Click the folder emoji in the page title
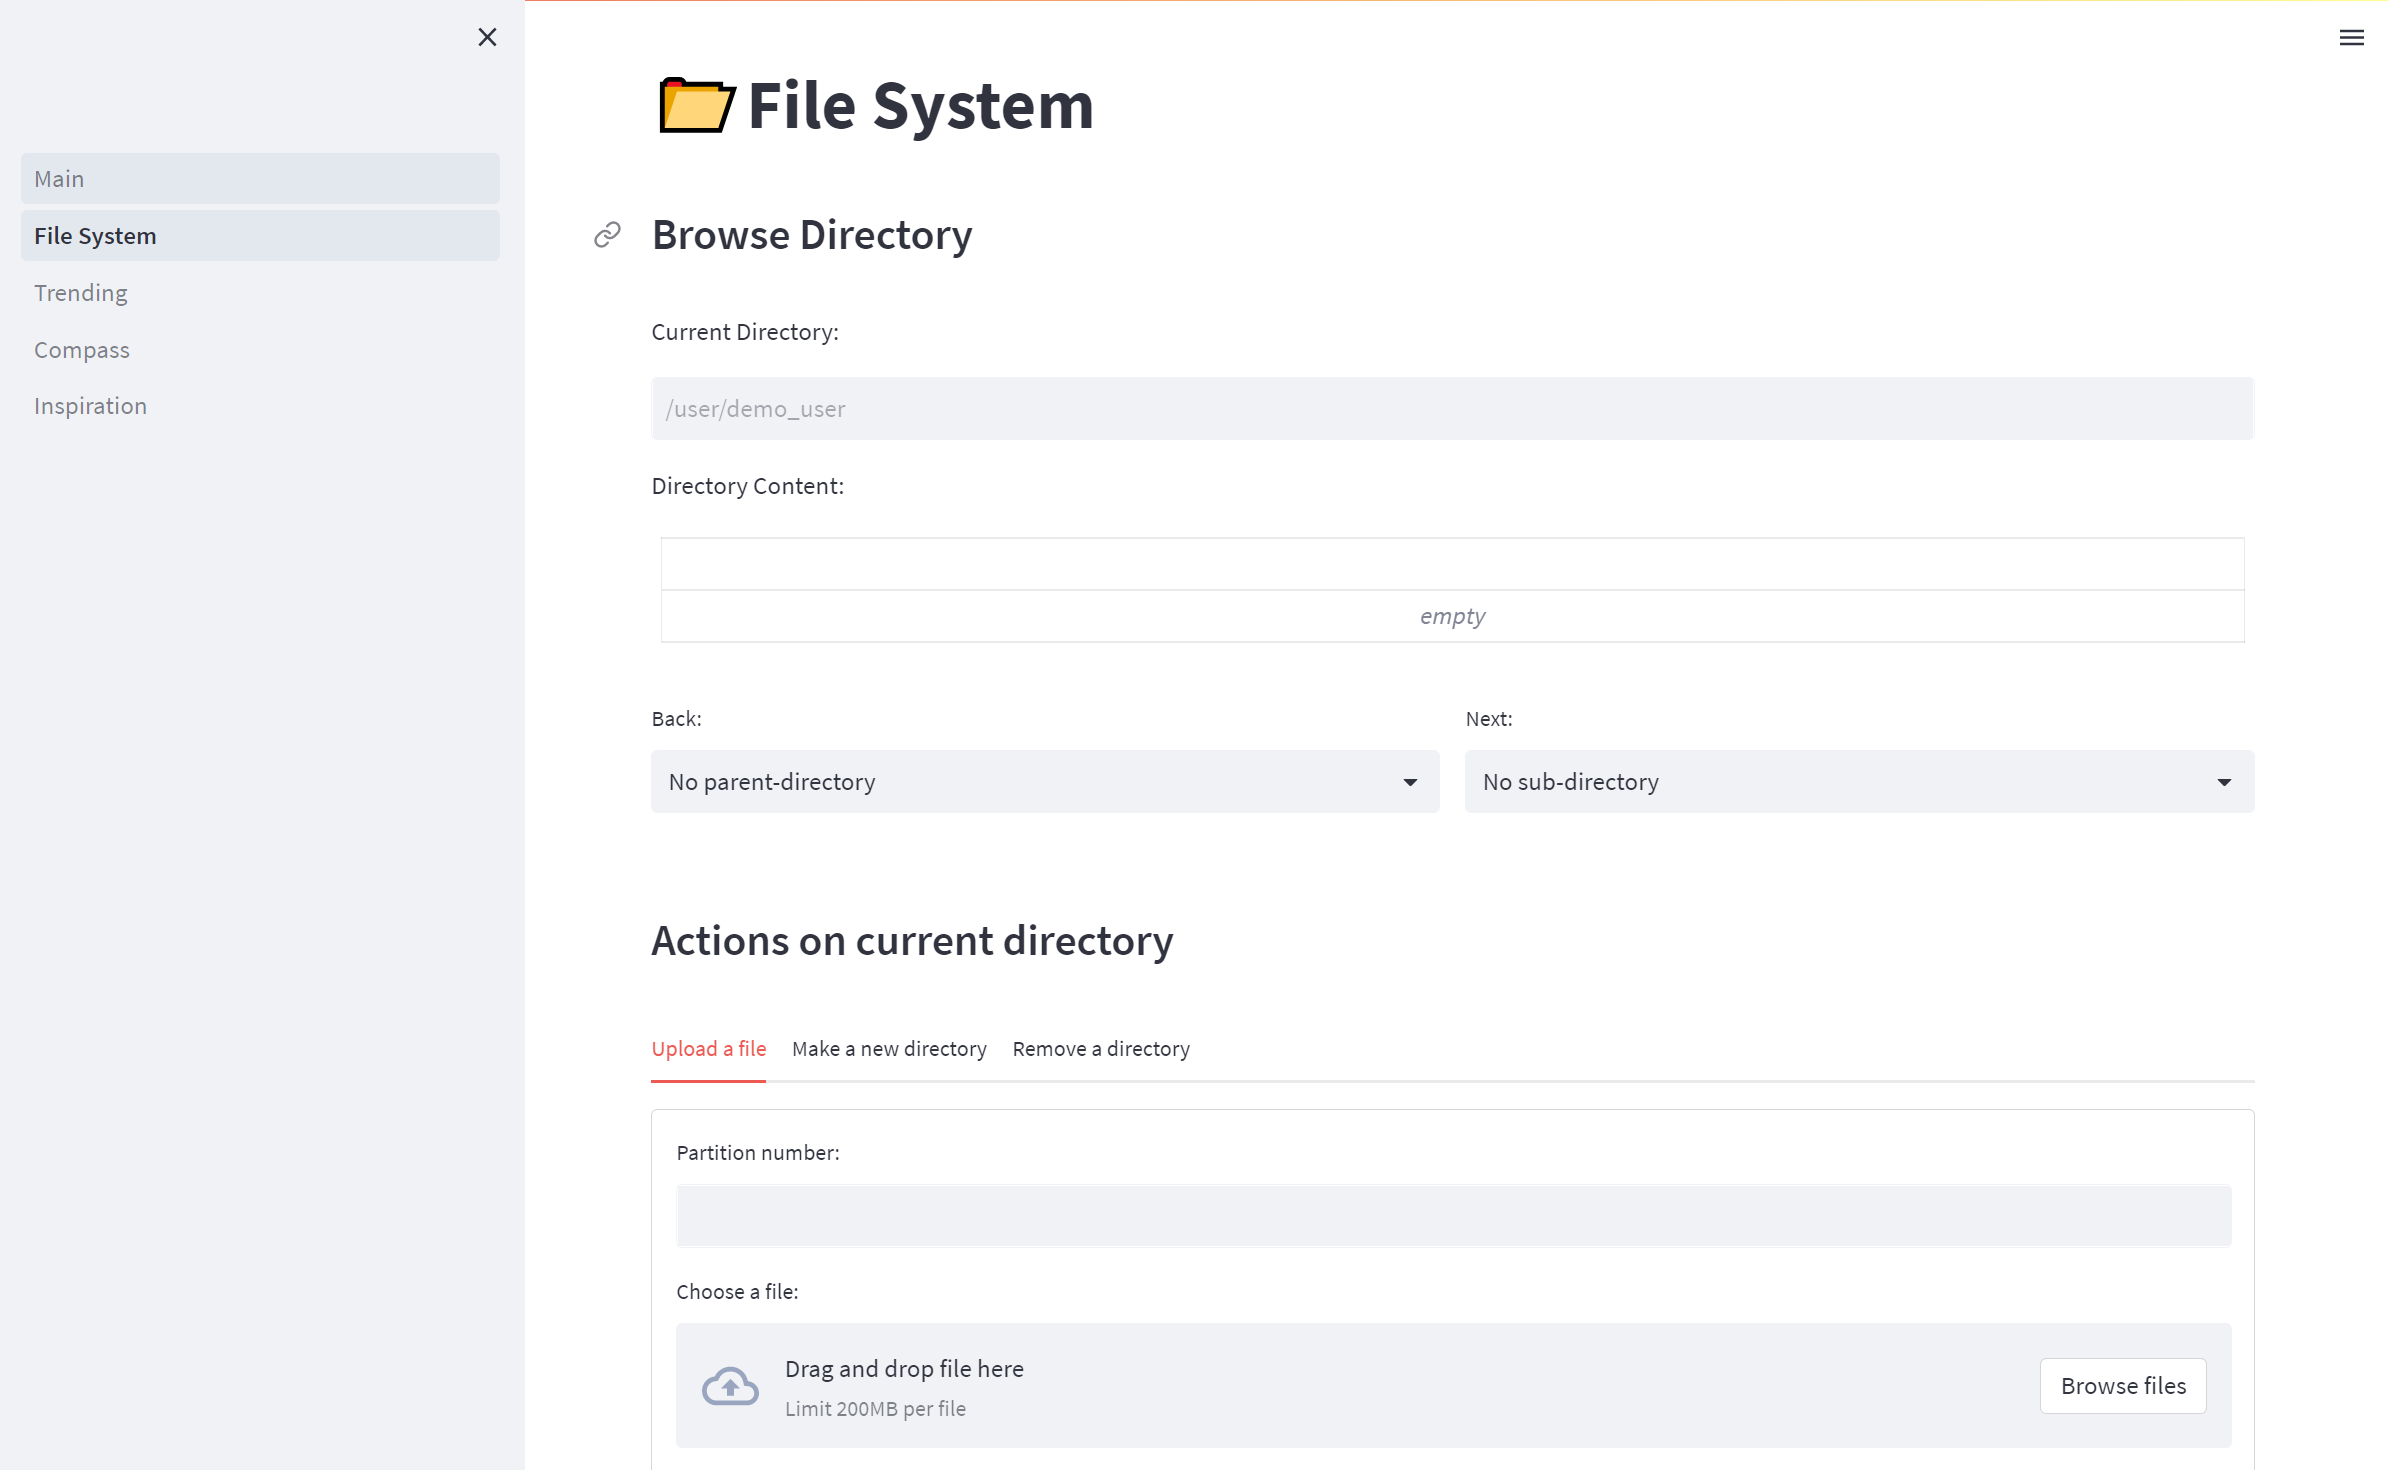Screen dimensions: 2388x1470 click(697, 106)
